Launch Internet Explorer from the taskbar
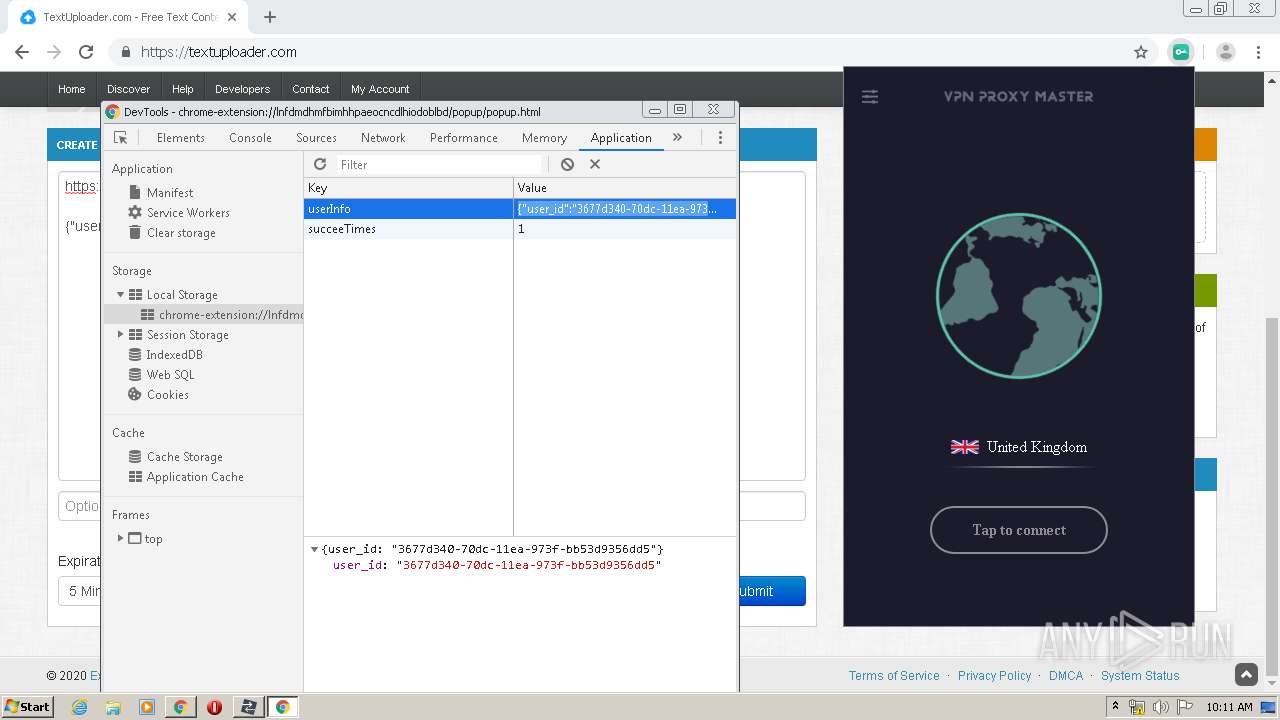This screenshot has height=720, width=1280. coord(80,707)
